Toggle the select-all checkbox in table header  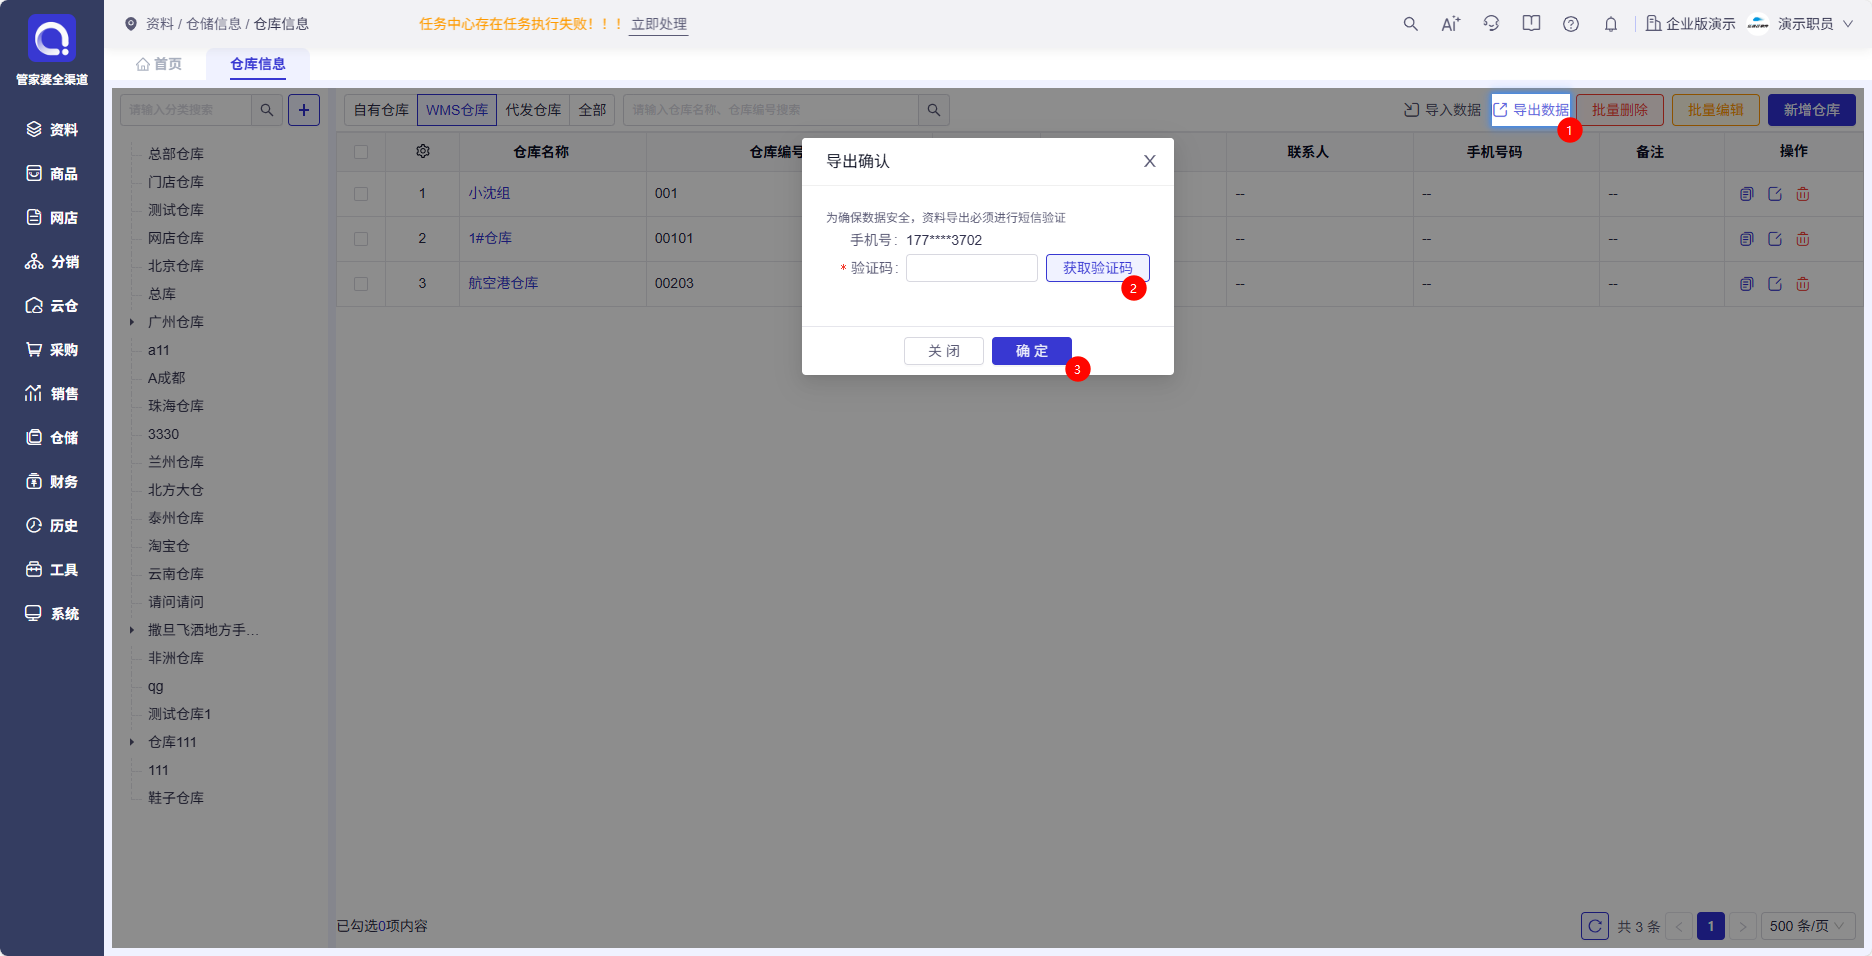click(361, 152)
